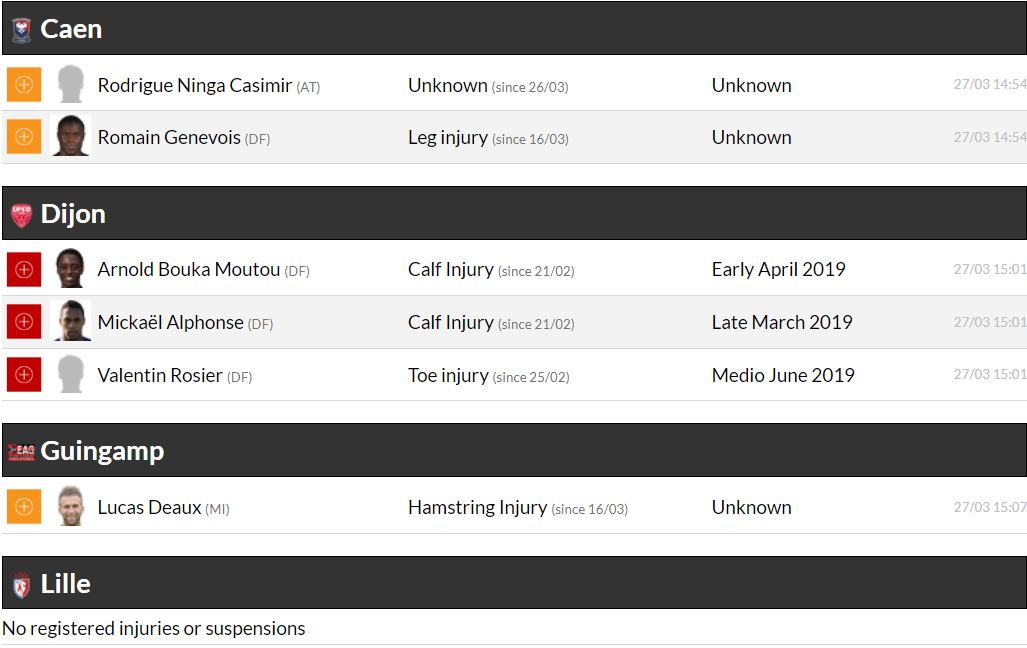Click the Valentin Rosier player name
The image size is (1027, 648).
[x=160, y=375]
